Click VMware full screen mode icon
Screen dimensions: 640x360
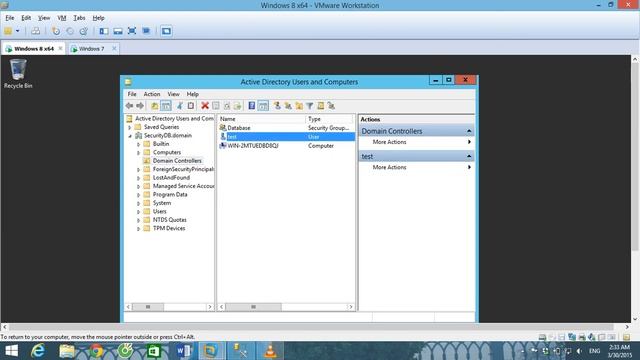pos(132,31)
